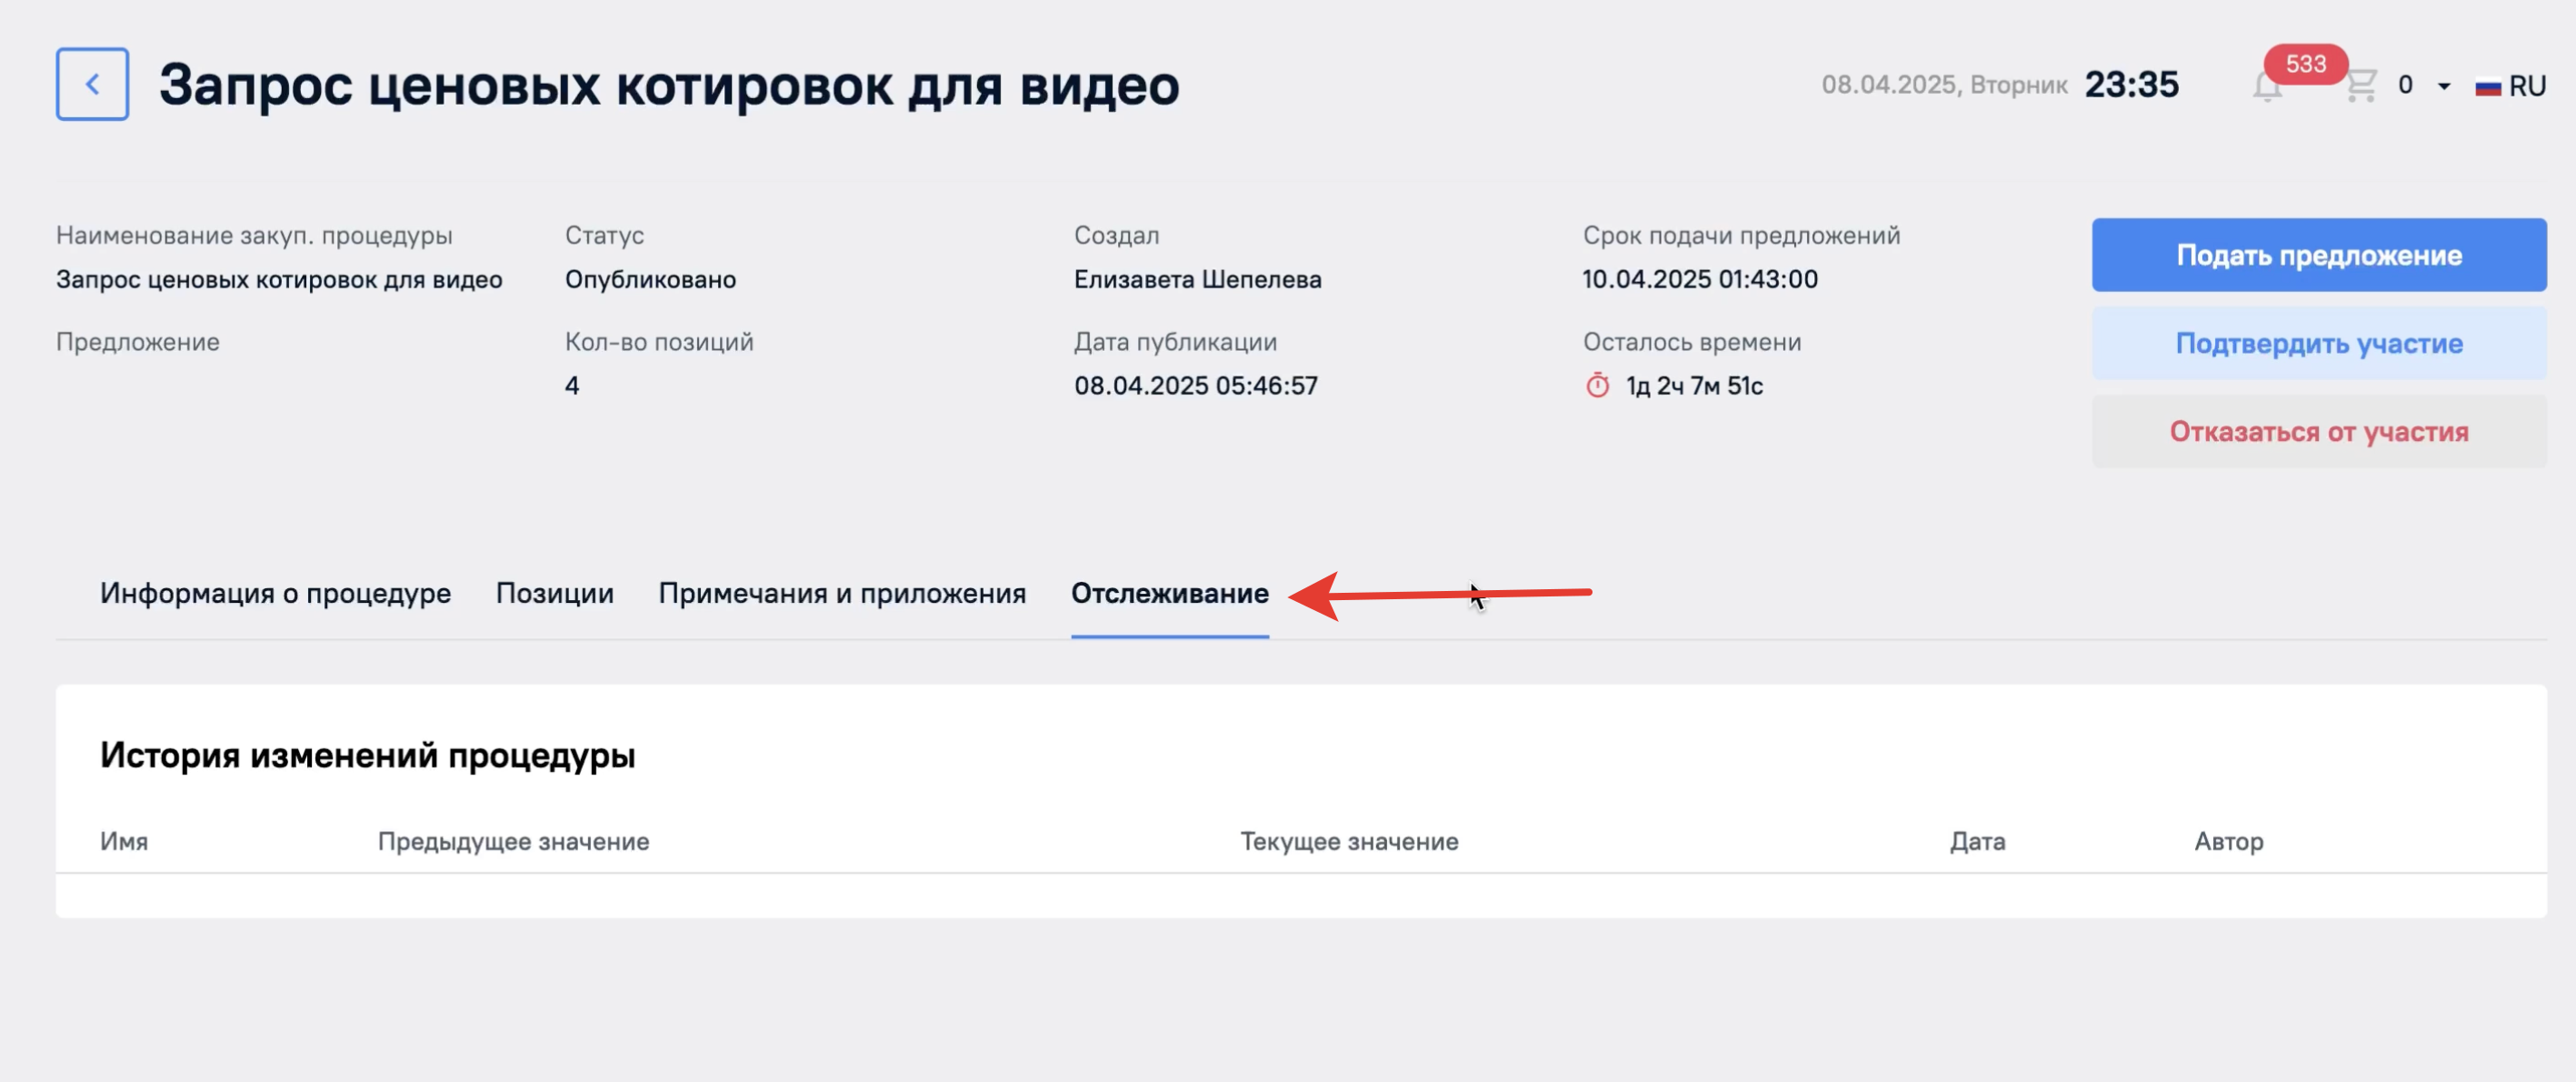Click the Отслеживание tab
Screen dimensions: 2576x1082
(1169, 593)
